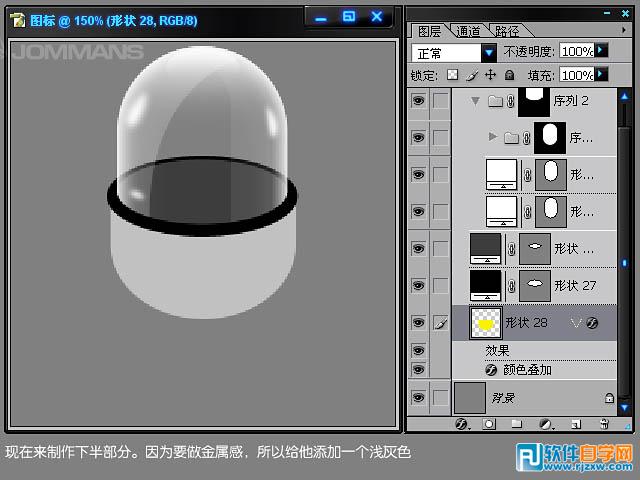Viewport: 640px width, 480px height.
Task: Toggle visibility of all 效果 effects
Action: point(418,350)
